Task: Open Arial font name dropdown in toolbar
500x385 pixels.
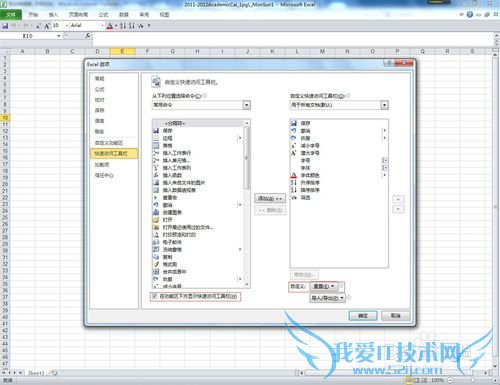Action: 102,26
